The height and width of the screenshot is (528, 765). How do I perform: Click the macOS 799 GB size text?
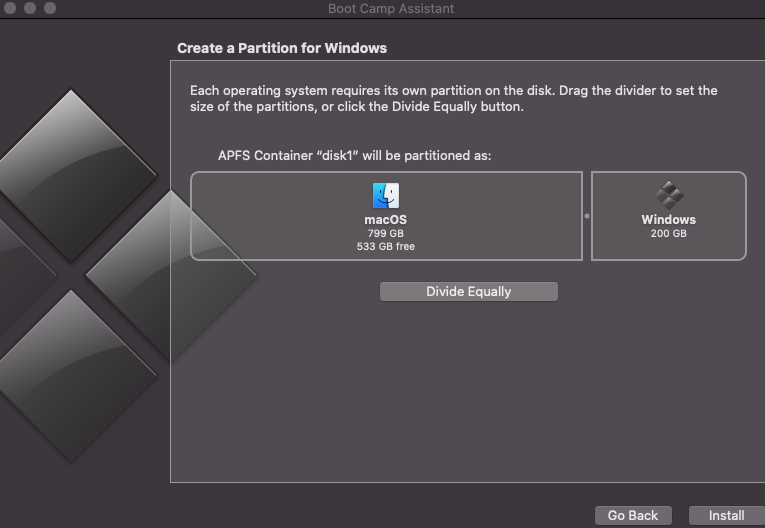(x=385, y=233)
